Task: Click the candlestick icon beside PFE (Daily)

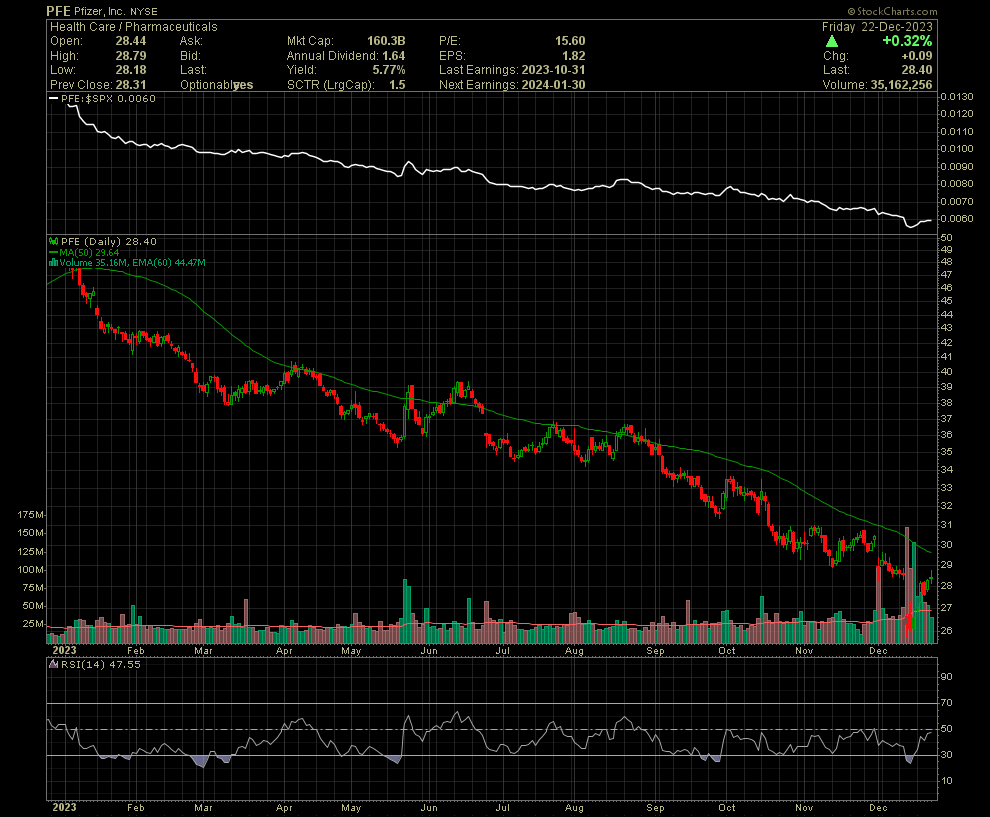Action: [52, 241]
